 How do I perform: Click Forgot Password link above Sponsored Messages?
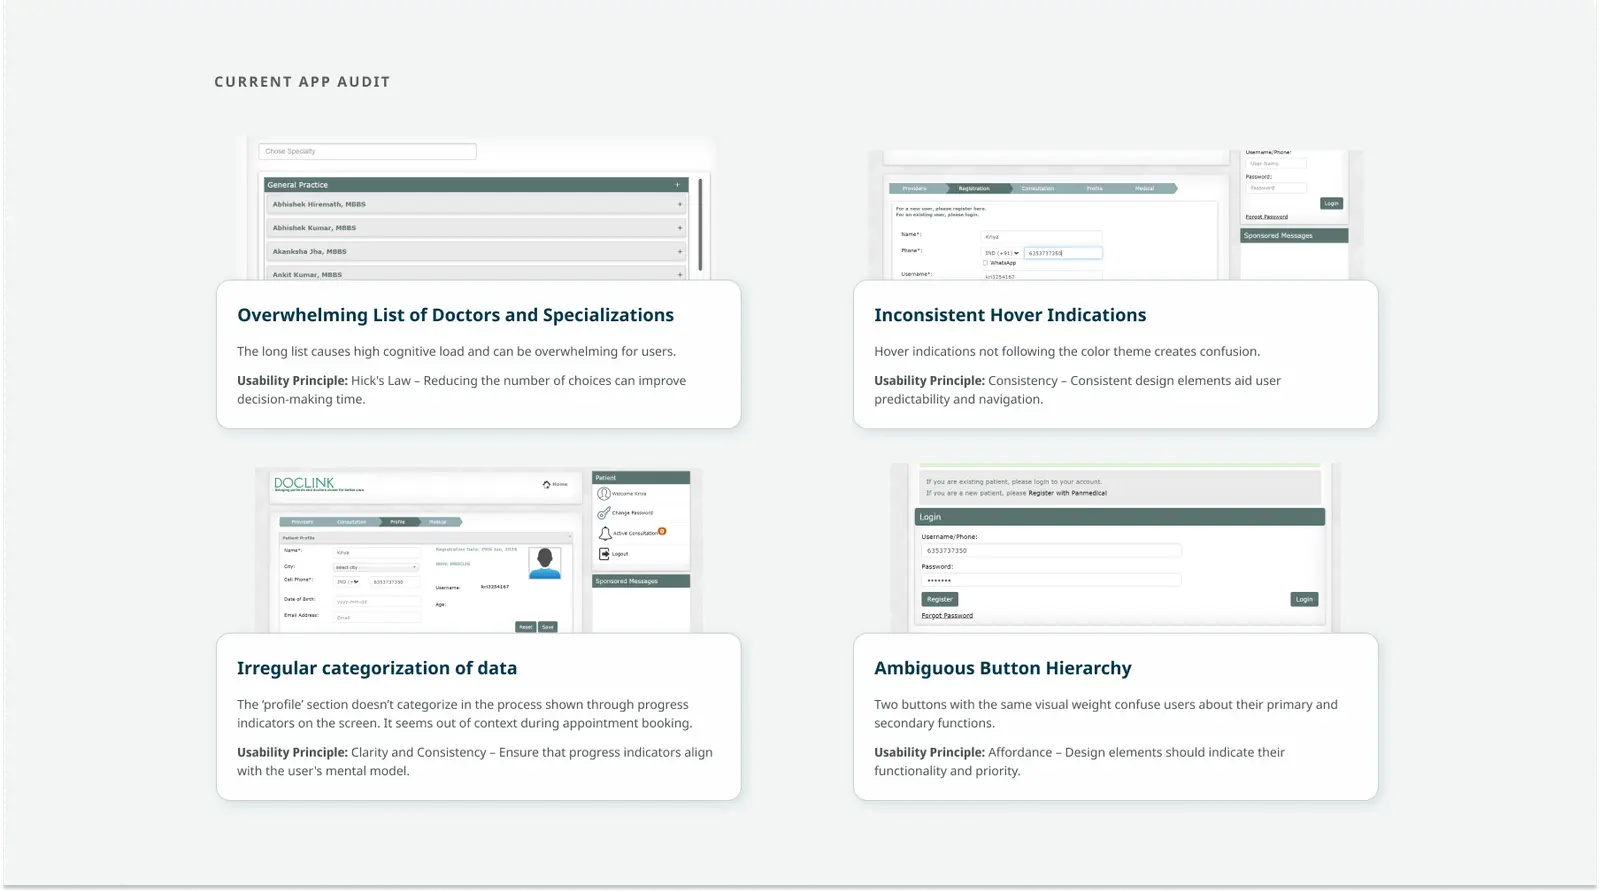[1267, 217]
